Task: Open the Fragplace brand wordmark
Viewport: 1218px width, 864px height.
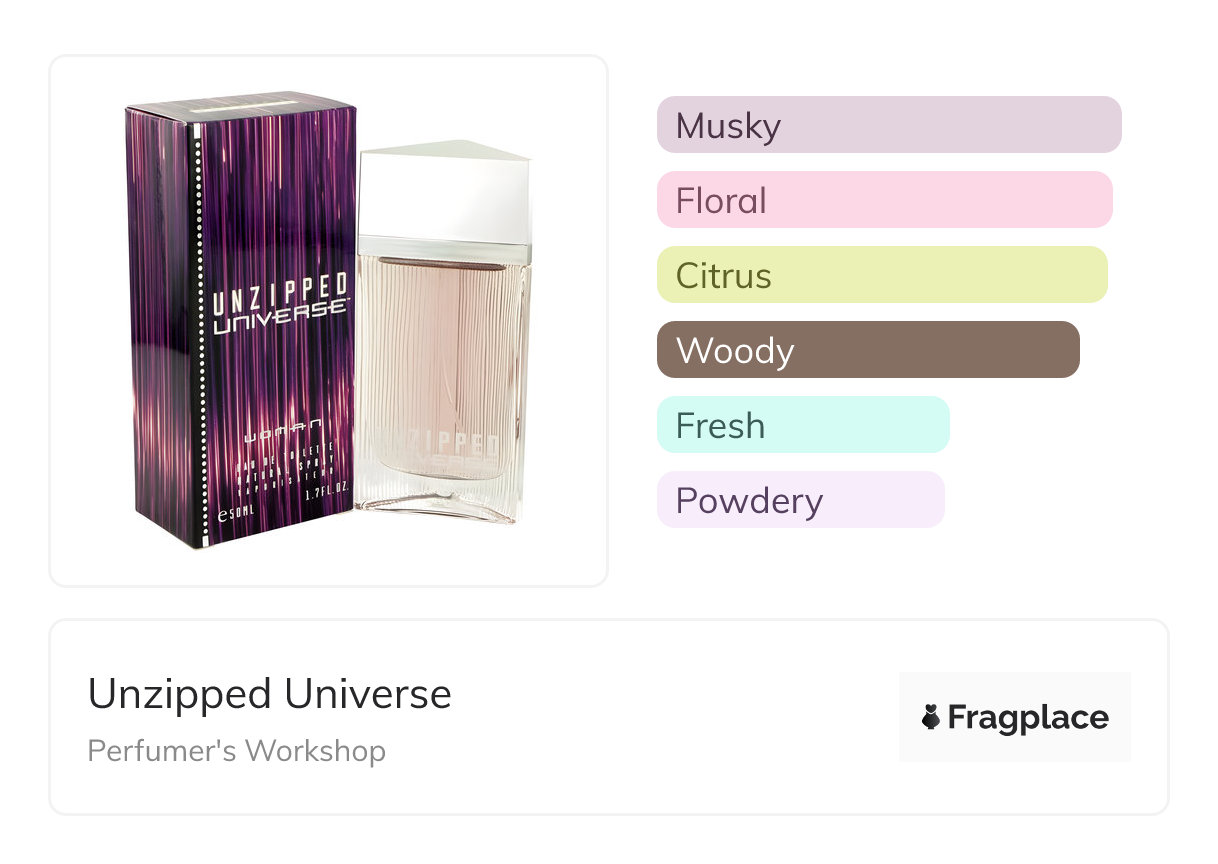Action: tap(1028, 718)
